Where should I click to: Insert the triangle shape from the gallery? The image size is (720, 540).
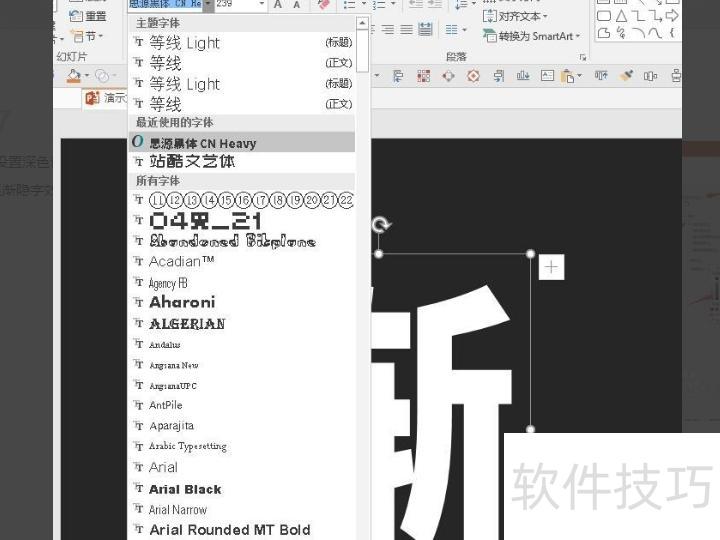[x=621, y=16]
